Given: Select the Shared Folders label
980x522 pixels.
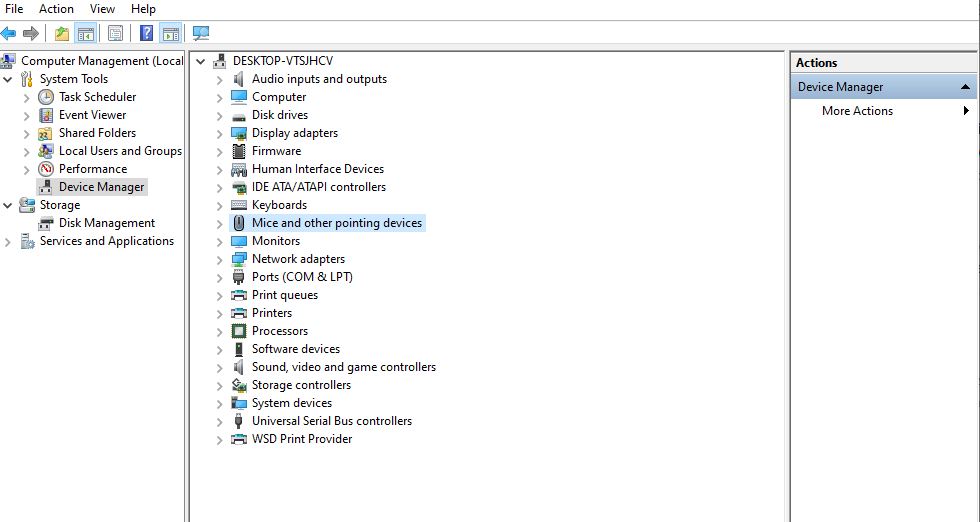Looking at the screenshot, I should point(97,133).
